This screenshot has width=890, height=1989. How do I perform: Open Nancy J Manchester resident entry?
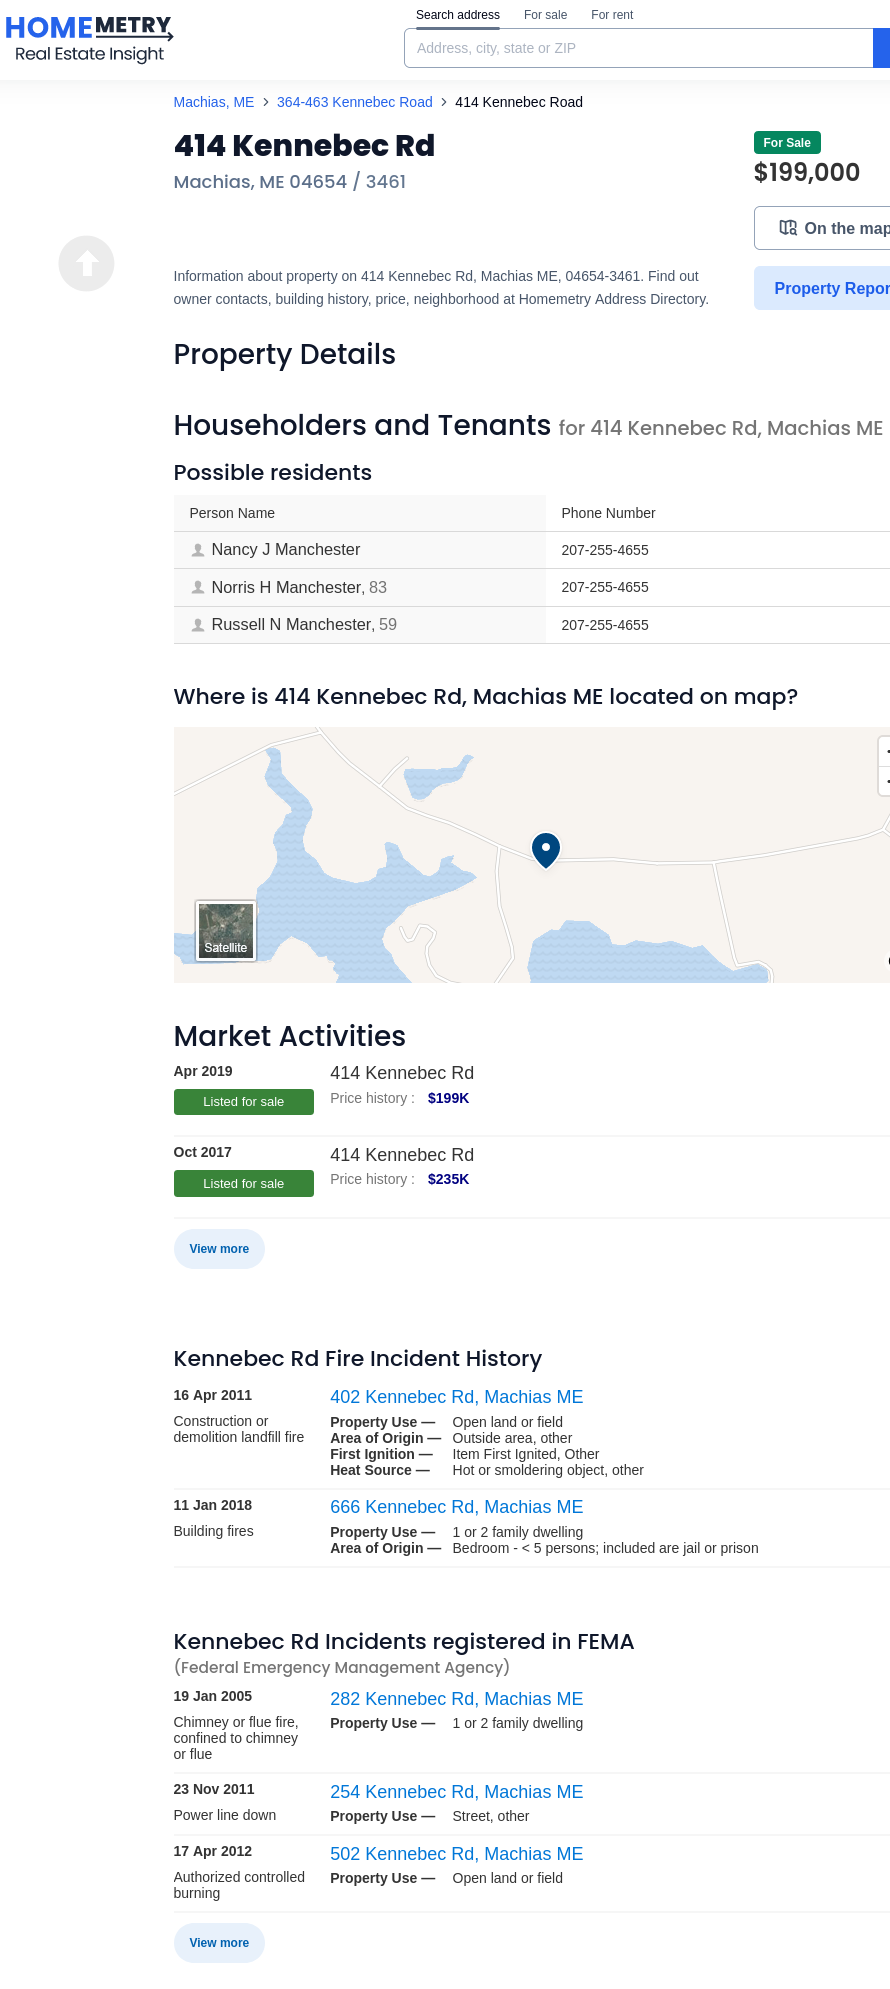[286, 550]
